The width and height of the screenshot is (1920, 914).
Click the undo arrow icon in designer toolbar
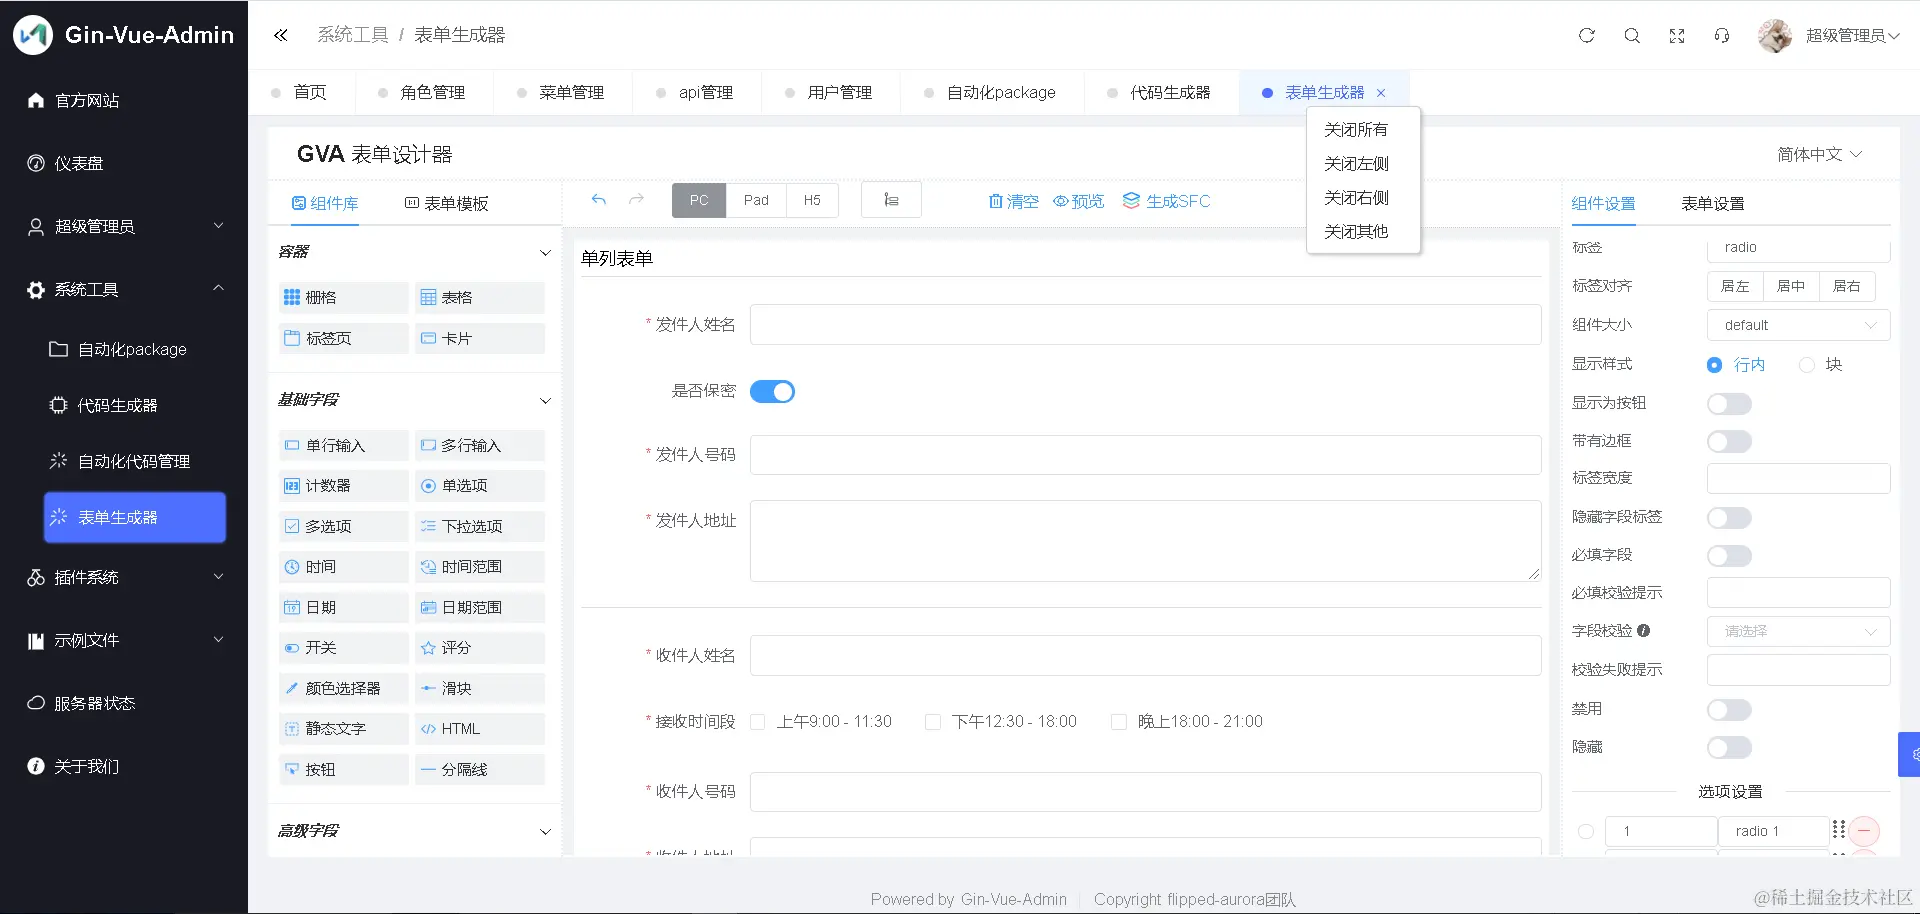(x=598, y=200)
